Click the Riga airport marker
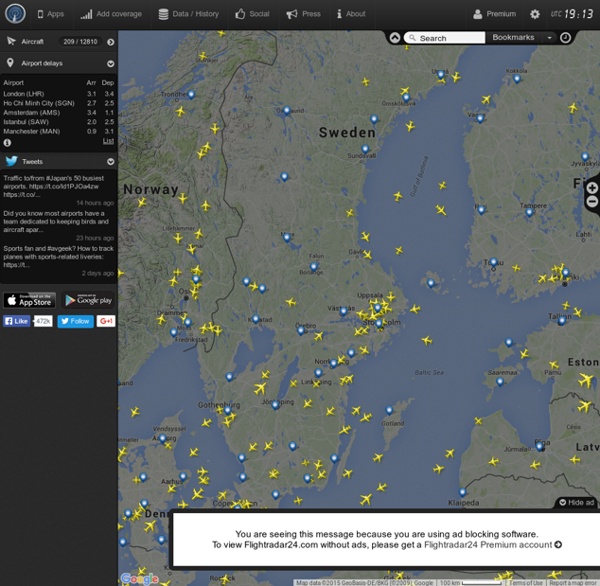The width and height of the screenshot is (600, 586). click(539, 446)
